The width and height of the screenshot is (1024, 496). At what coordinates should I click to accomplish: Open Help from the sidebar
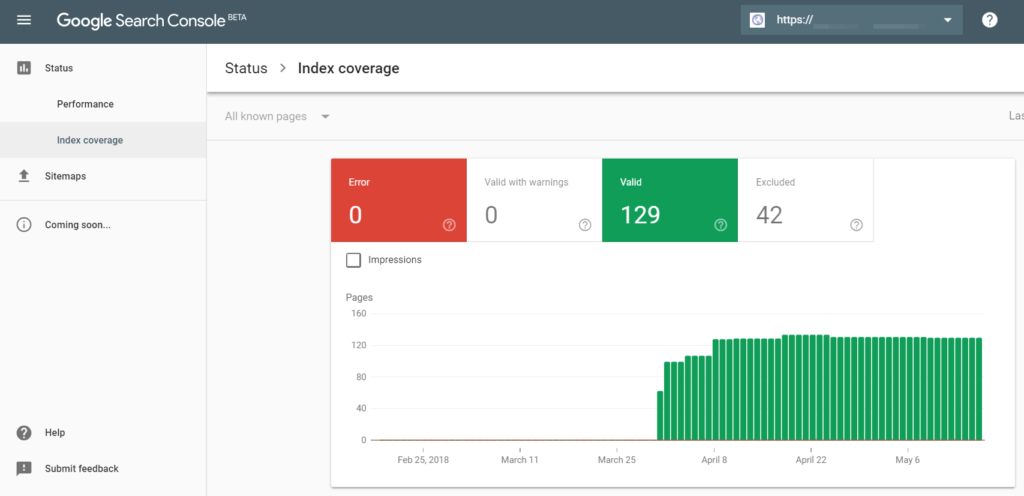pyautogui.click(x=103, y=433)
